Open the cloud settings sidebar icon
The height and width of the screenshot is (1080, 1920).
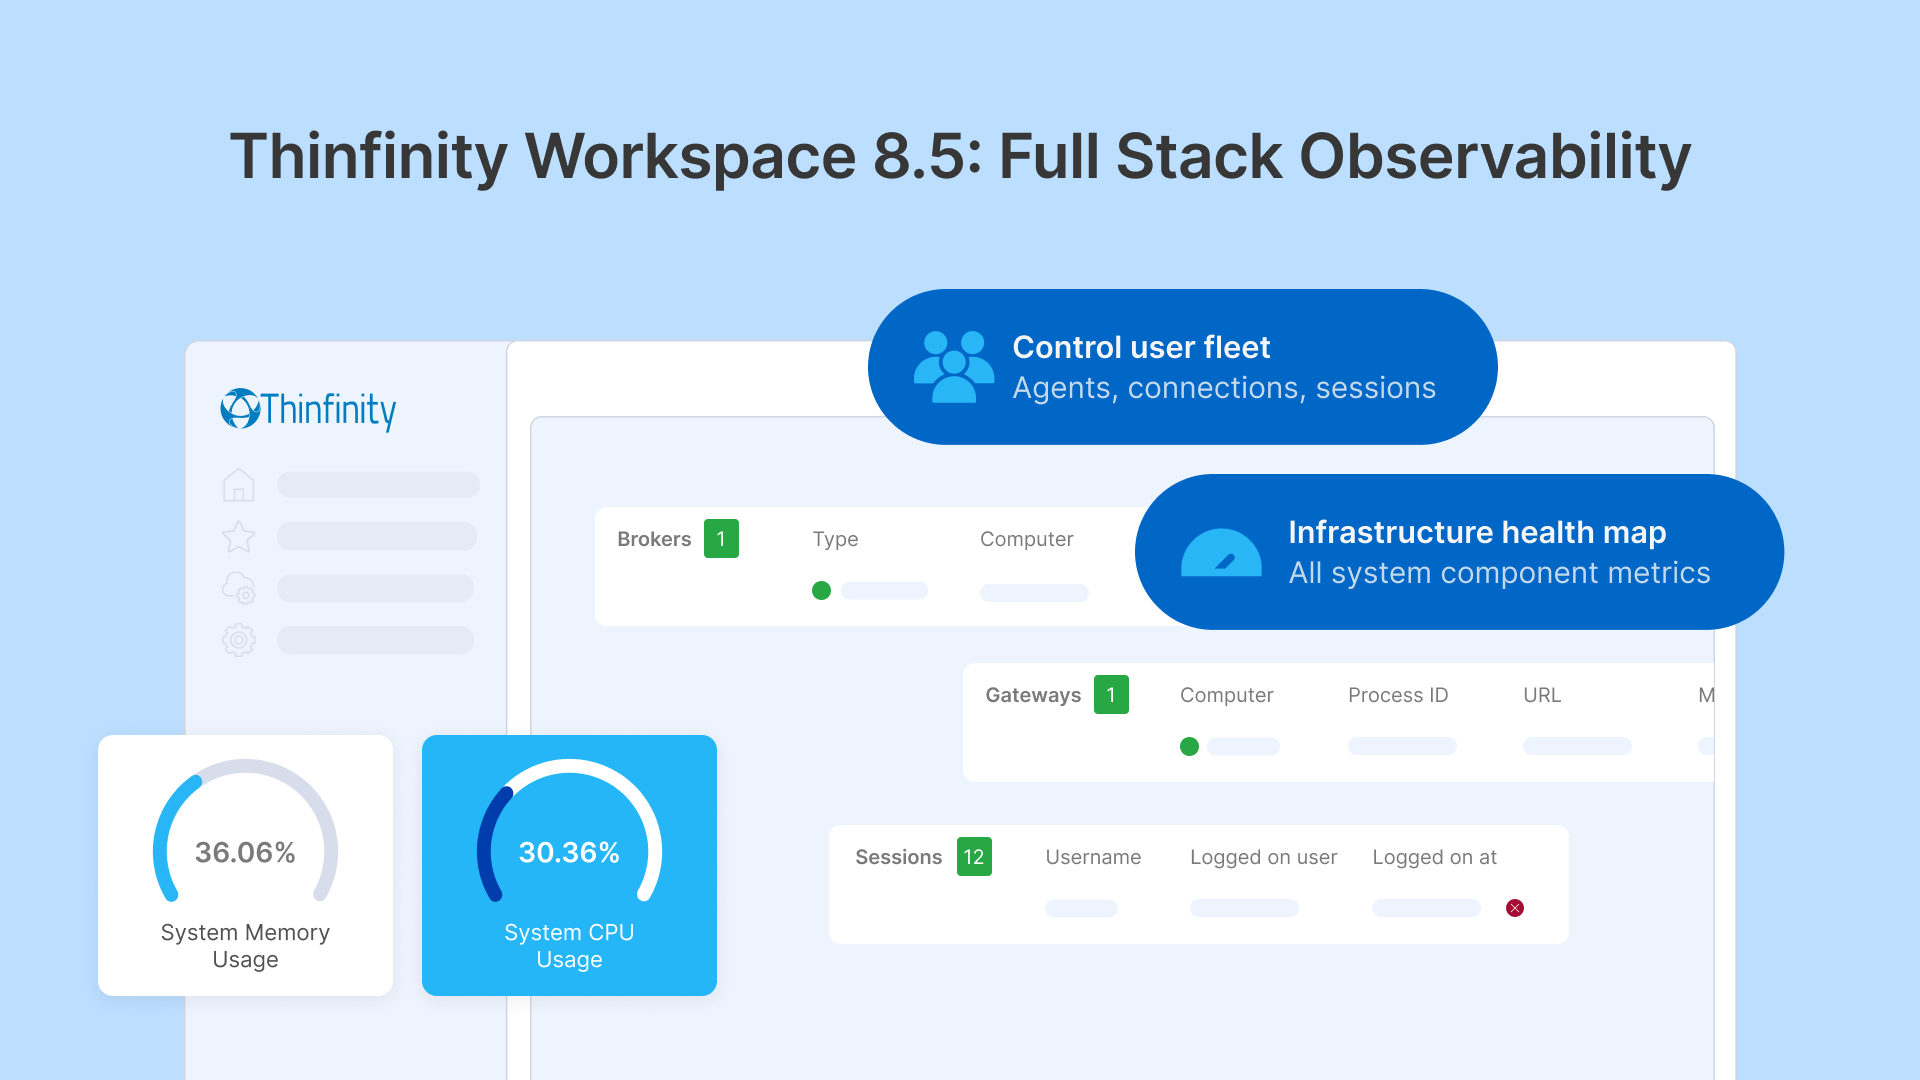point(239,589)
